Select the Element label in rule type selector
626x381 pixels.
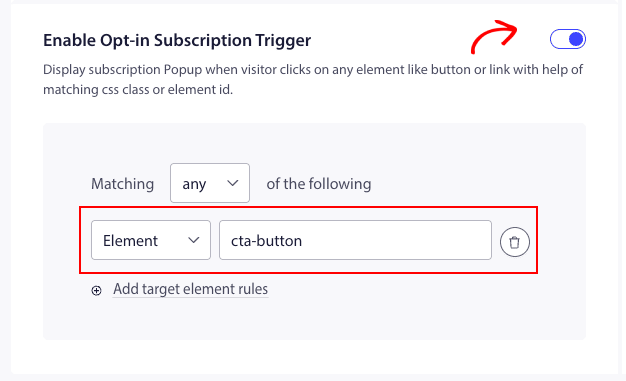tap(131, 241)
